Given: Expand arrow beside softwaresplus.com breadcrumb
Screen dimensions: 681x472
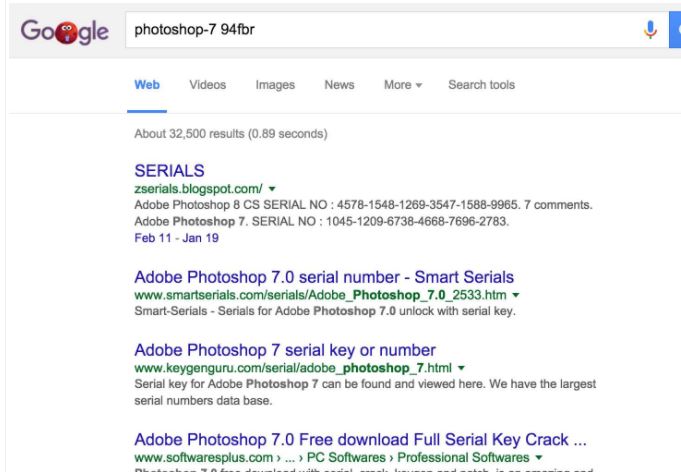Looking at the screenshot, I should (539, 458).
